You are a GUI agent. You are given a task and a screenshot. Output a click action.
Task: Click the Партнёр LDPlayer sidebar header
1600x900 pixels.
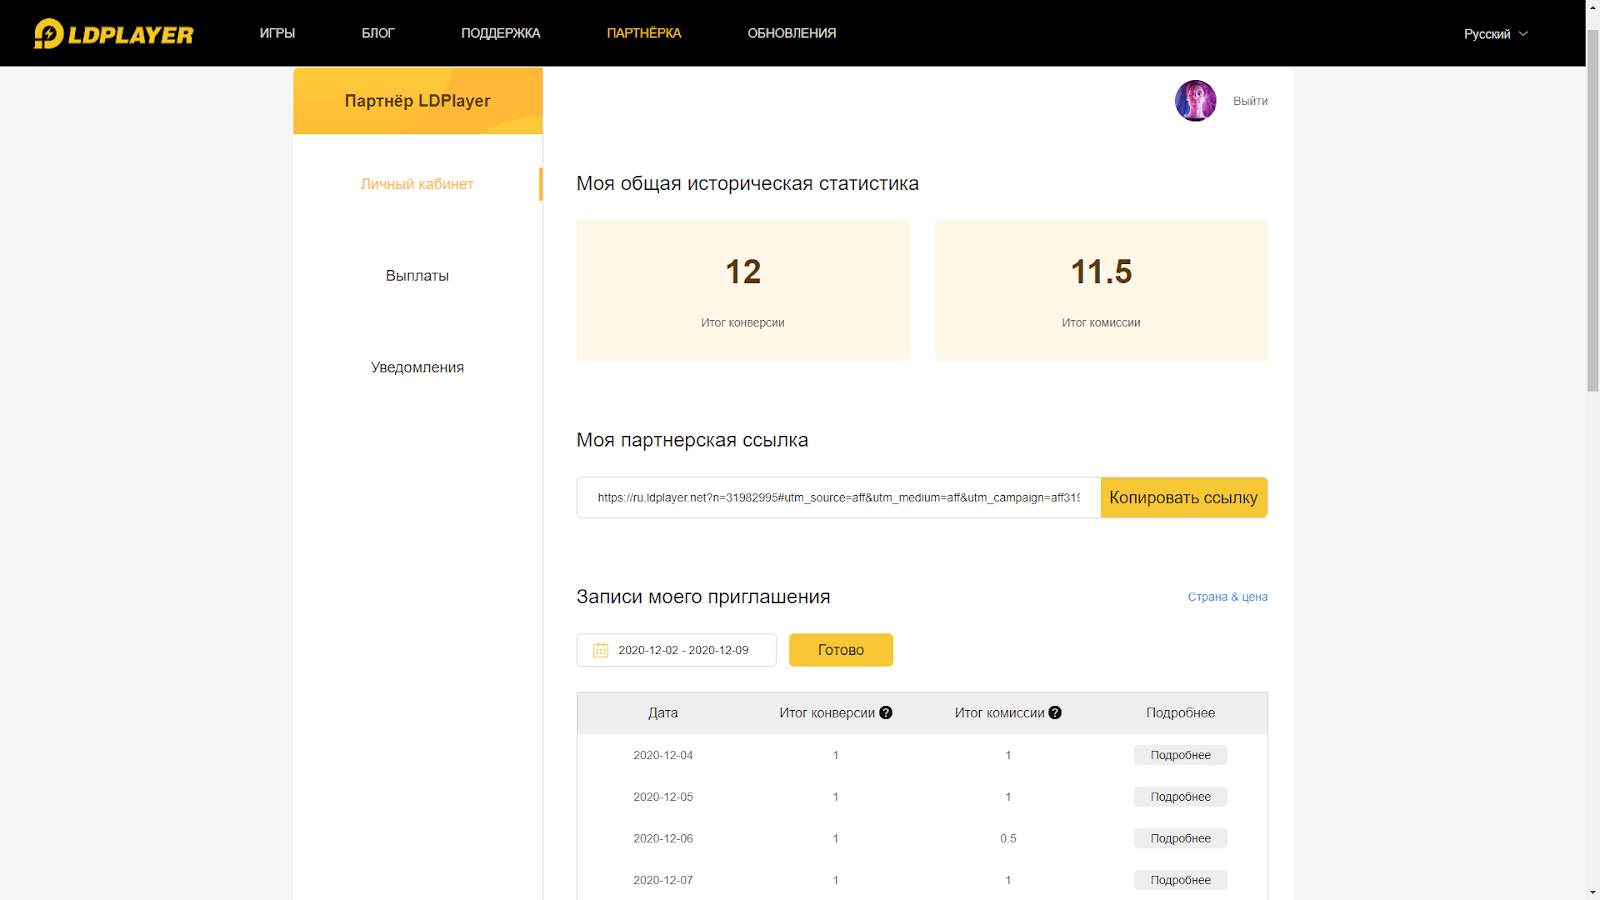pos(418,101)
